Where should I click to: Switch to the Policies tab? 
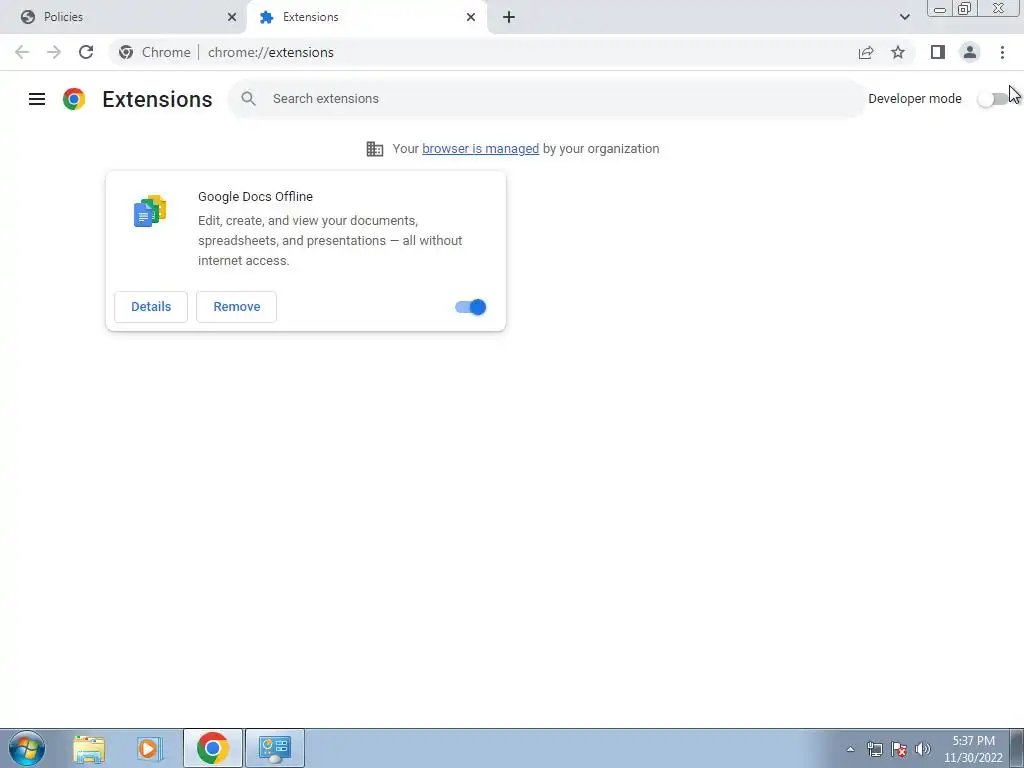[x=123, y=17]
